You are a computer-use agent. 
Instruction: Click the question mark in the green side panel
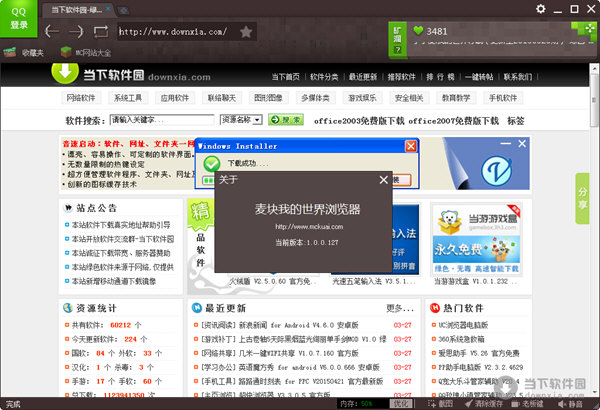tap(398, 49)
